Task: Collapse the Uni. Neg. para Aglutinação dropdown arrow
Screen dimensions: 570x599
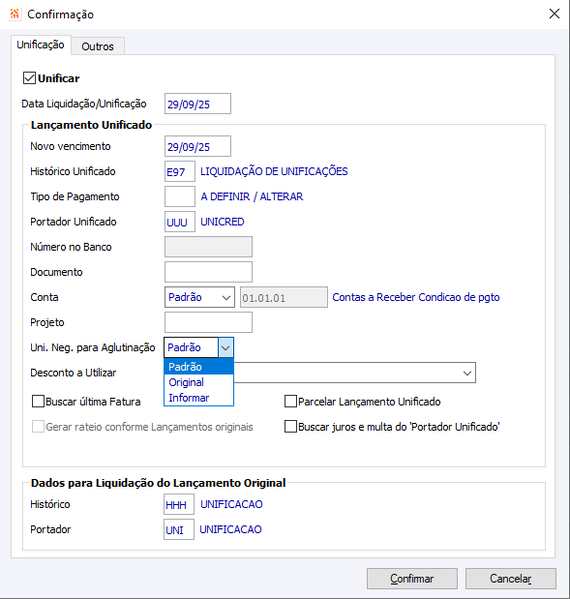Action: 225,348
